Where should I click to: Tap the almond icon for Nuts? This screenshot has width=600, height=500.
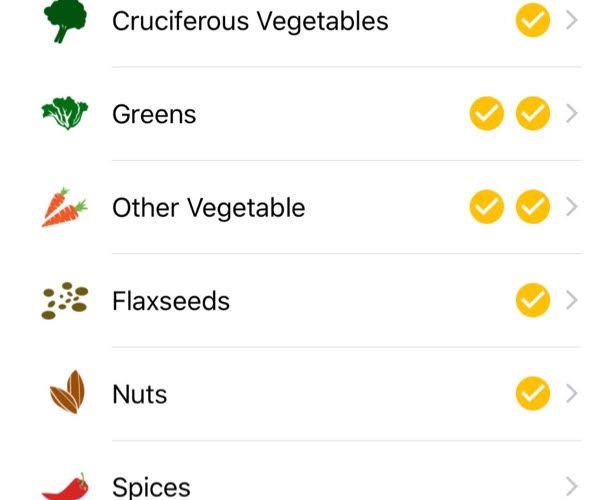(67, 392)
